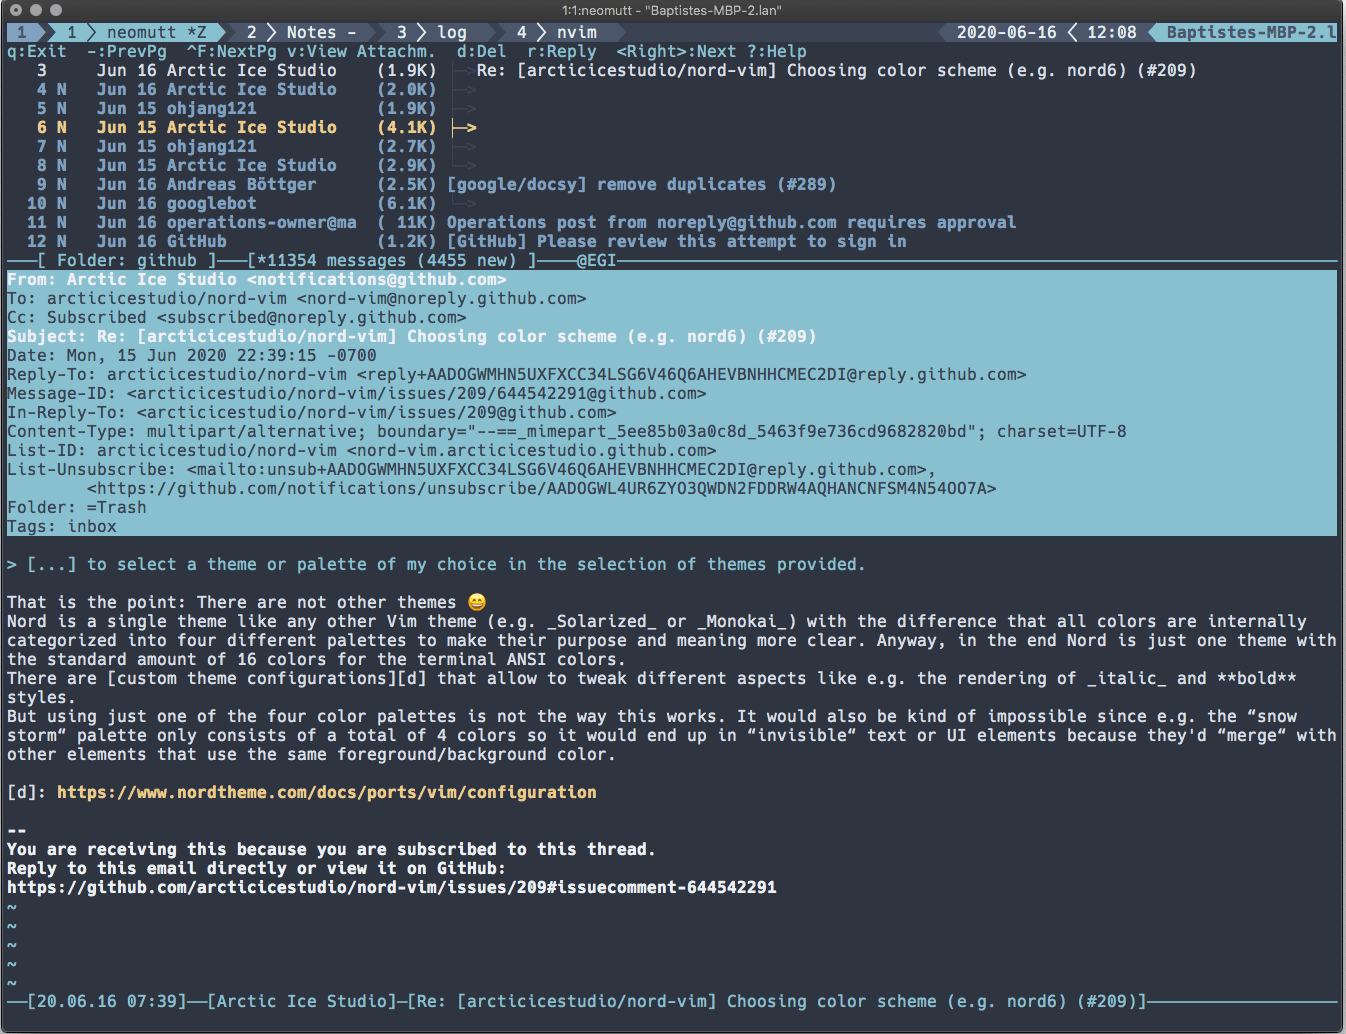
Task: Click the Message-ID header line
Action: (x=357, y=393)
